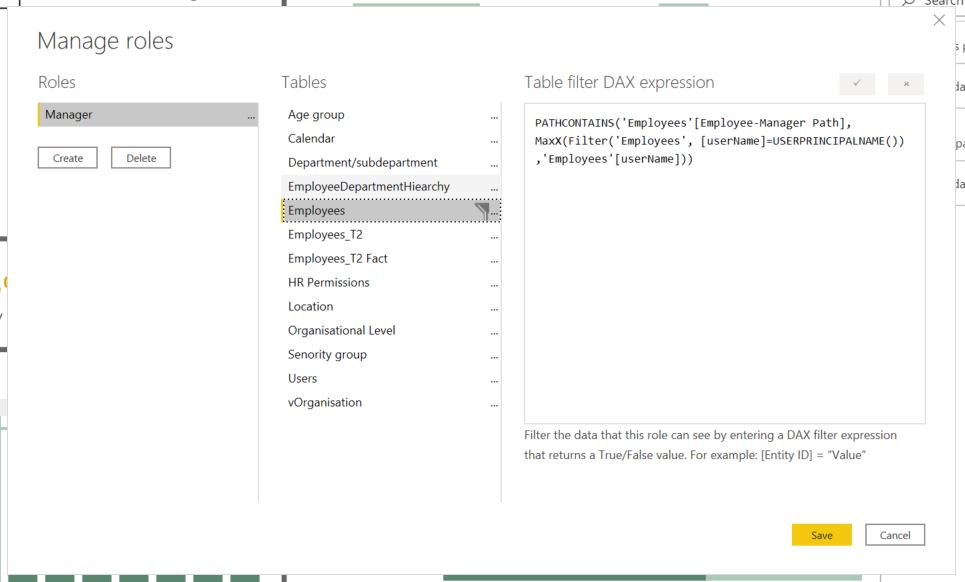Click the X to discard DAX changes

click(x=906, y=84)
